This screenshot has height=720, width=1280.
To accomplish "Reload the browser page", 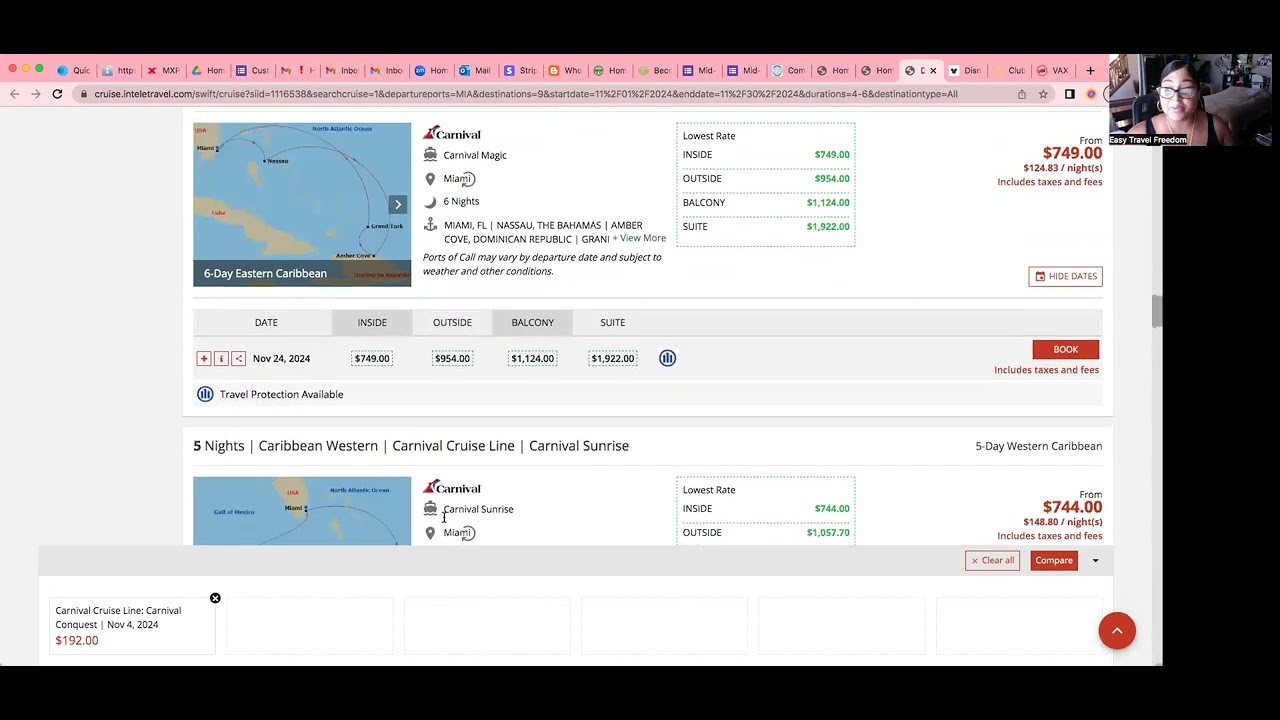I will (57, 94).
